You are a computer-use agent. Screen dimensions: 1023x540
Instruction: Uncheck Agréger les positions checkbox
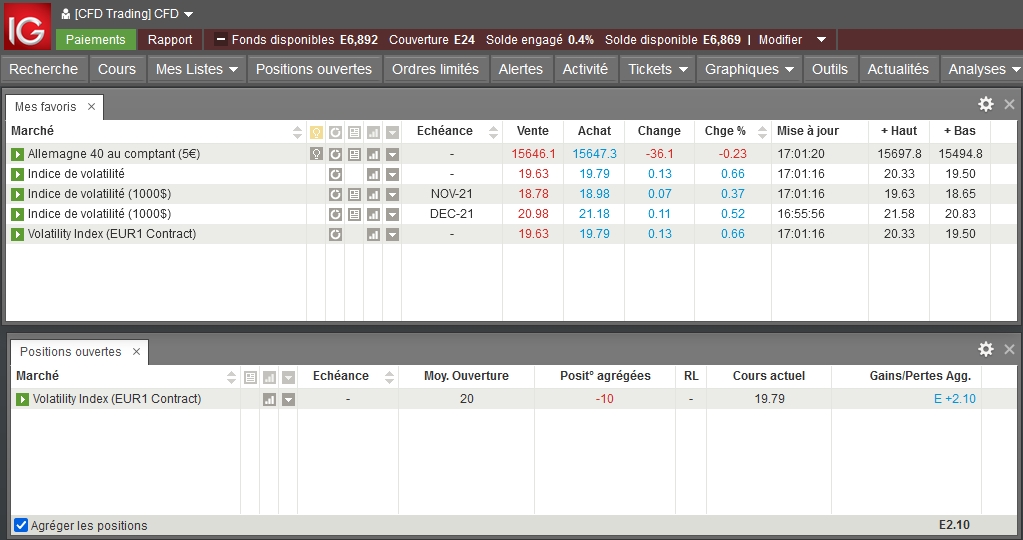click(21, 525)
